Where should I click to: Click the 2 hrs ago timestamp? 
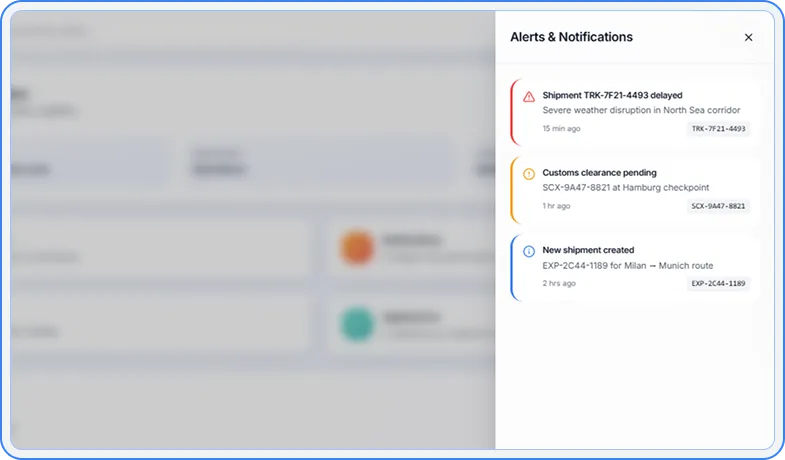[x=559, y=283]
